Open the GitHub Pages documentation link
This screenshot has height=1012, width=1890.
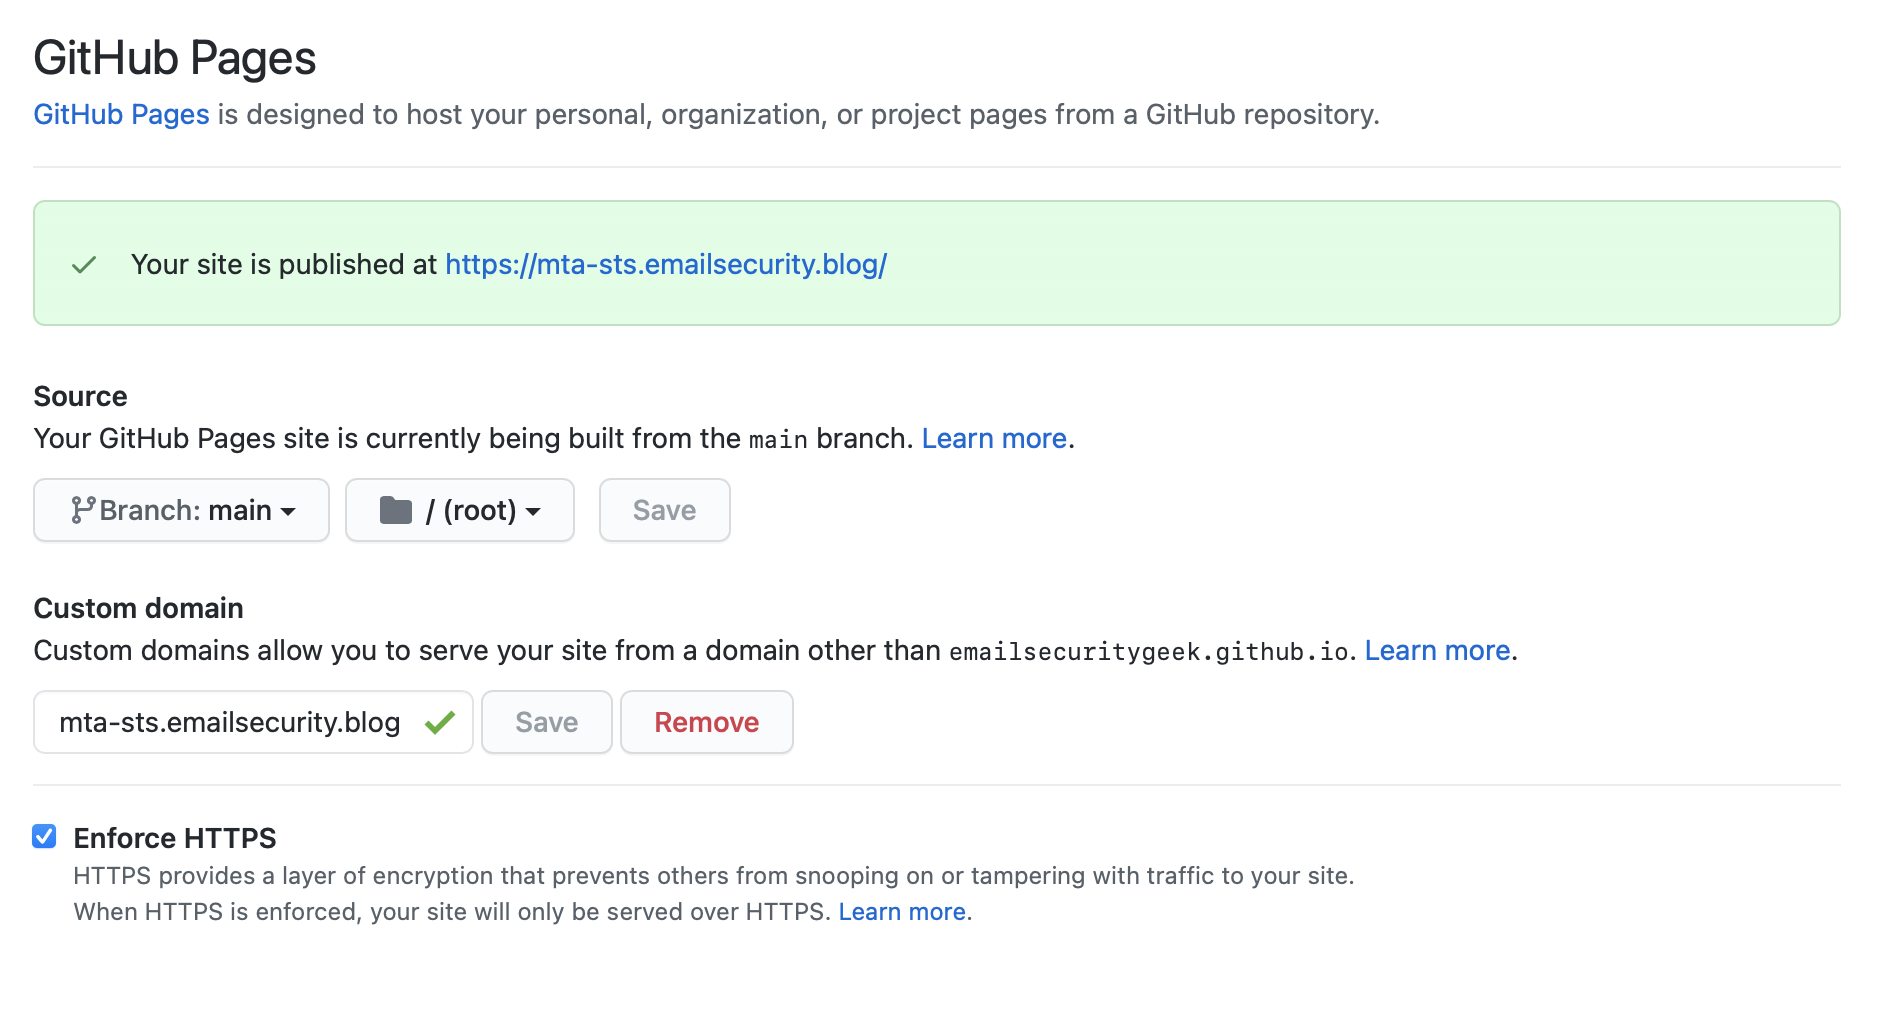pos(121,115)
